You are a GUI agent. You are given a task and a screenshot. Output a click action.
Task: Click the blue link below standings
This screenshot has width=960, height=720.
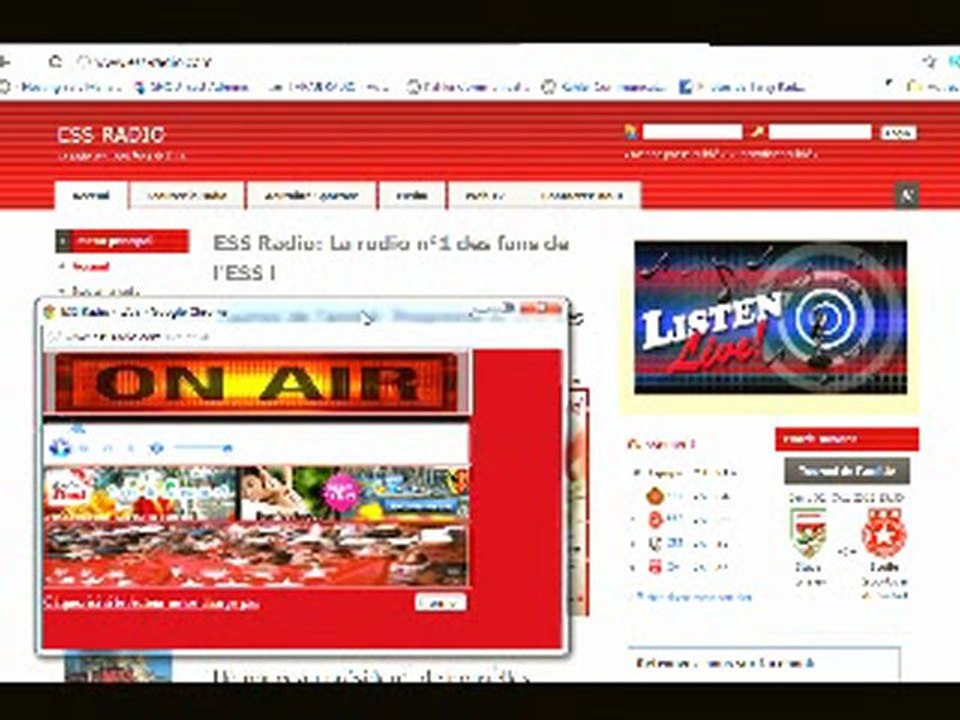pos(692,596)
